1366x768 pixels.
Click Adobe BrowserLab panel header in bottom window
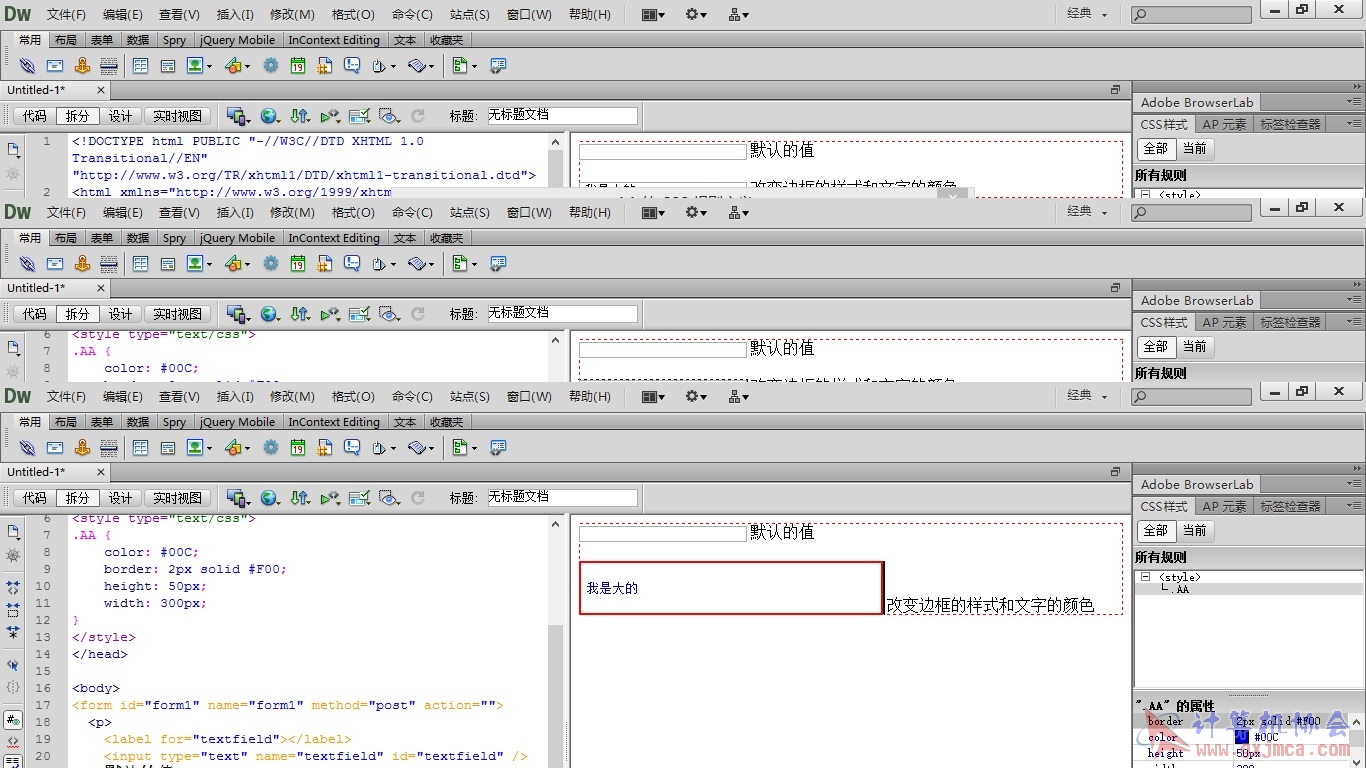click(x=1197, y=484)
